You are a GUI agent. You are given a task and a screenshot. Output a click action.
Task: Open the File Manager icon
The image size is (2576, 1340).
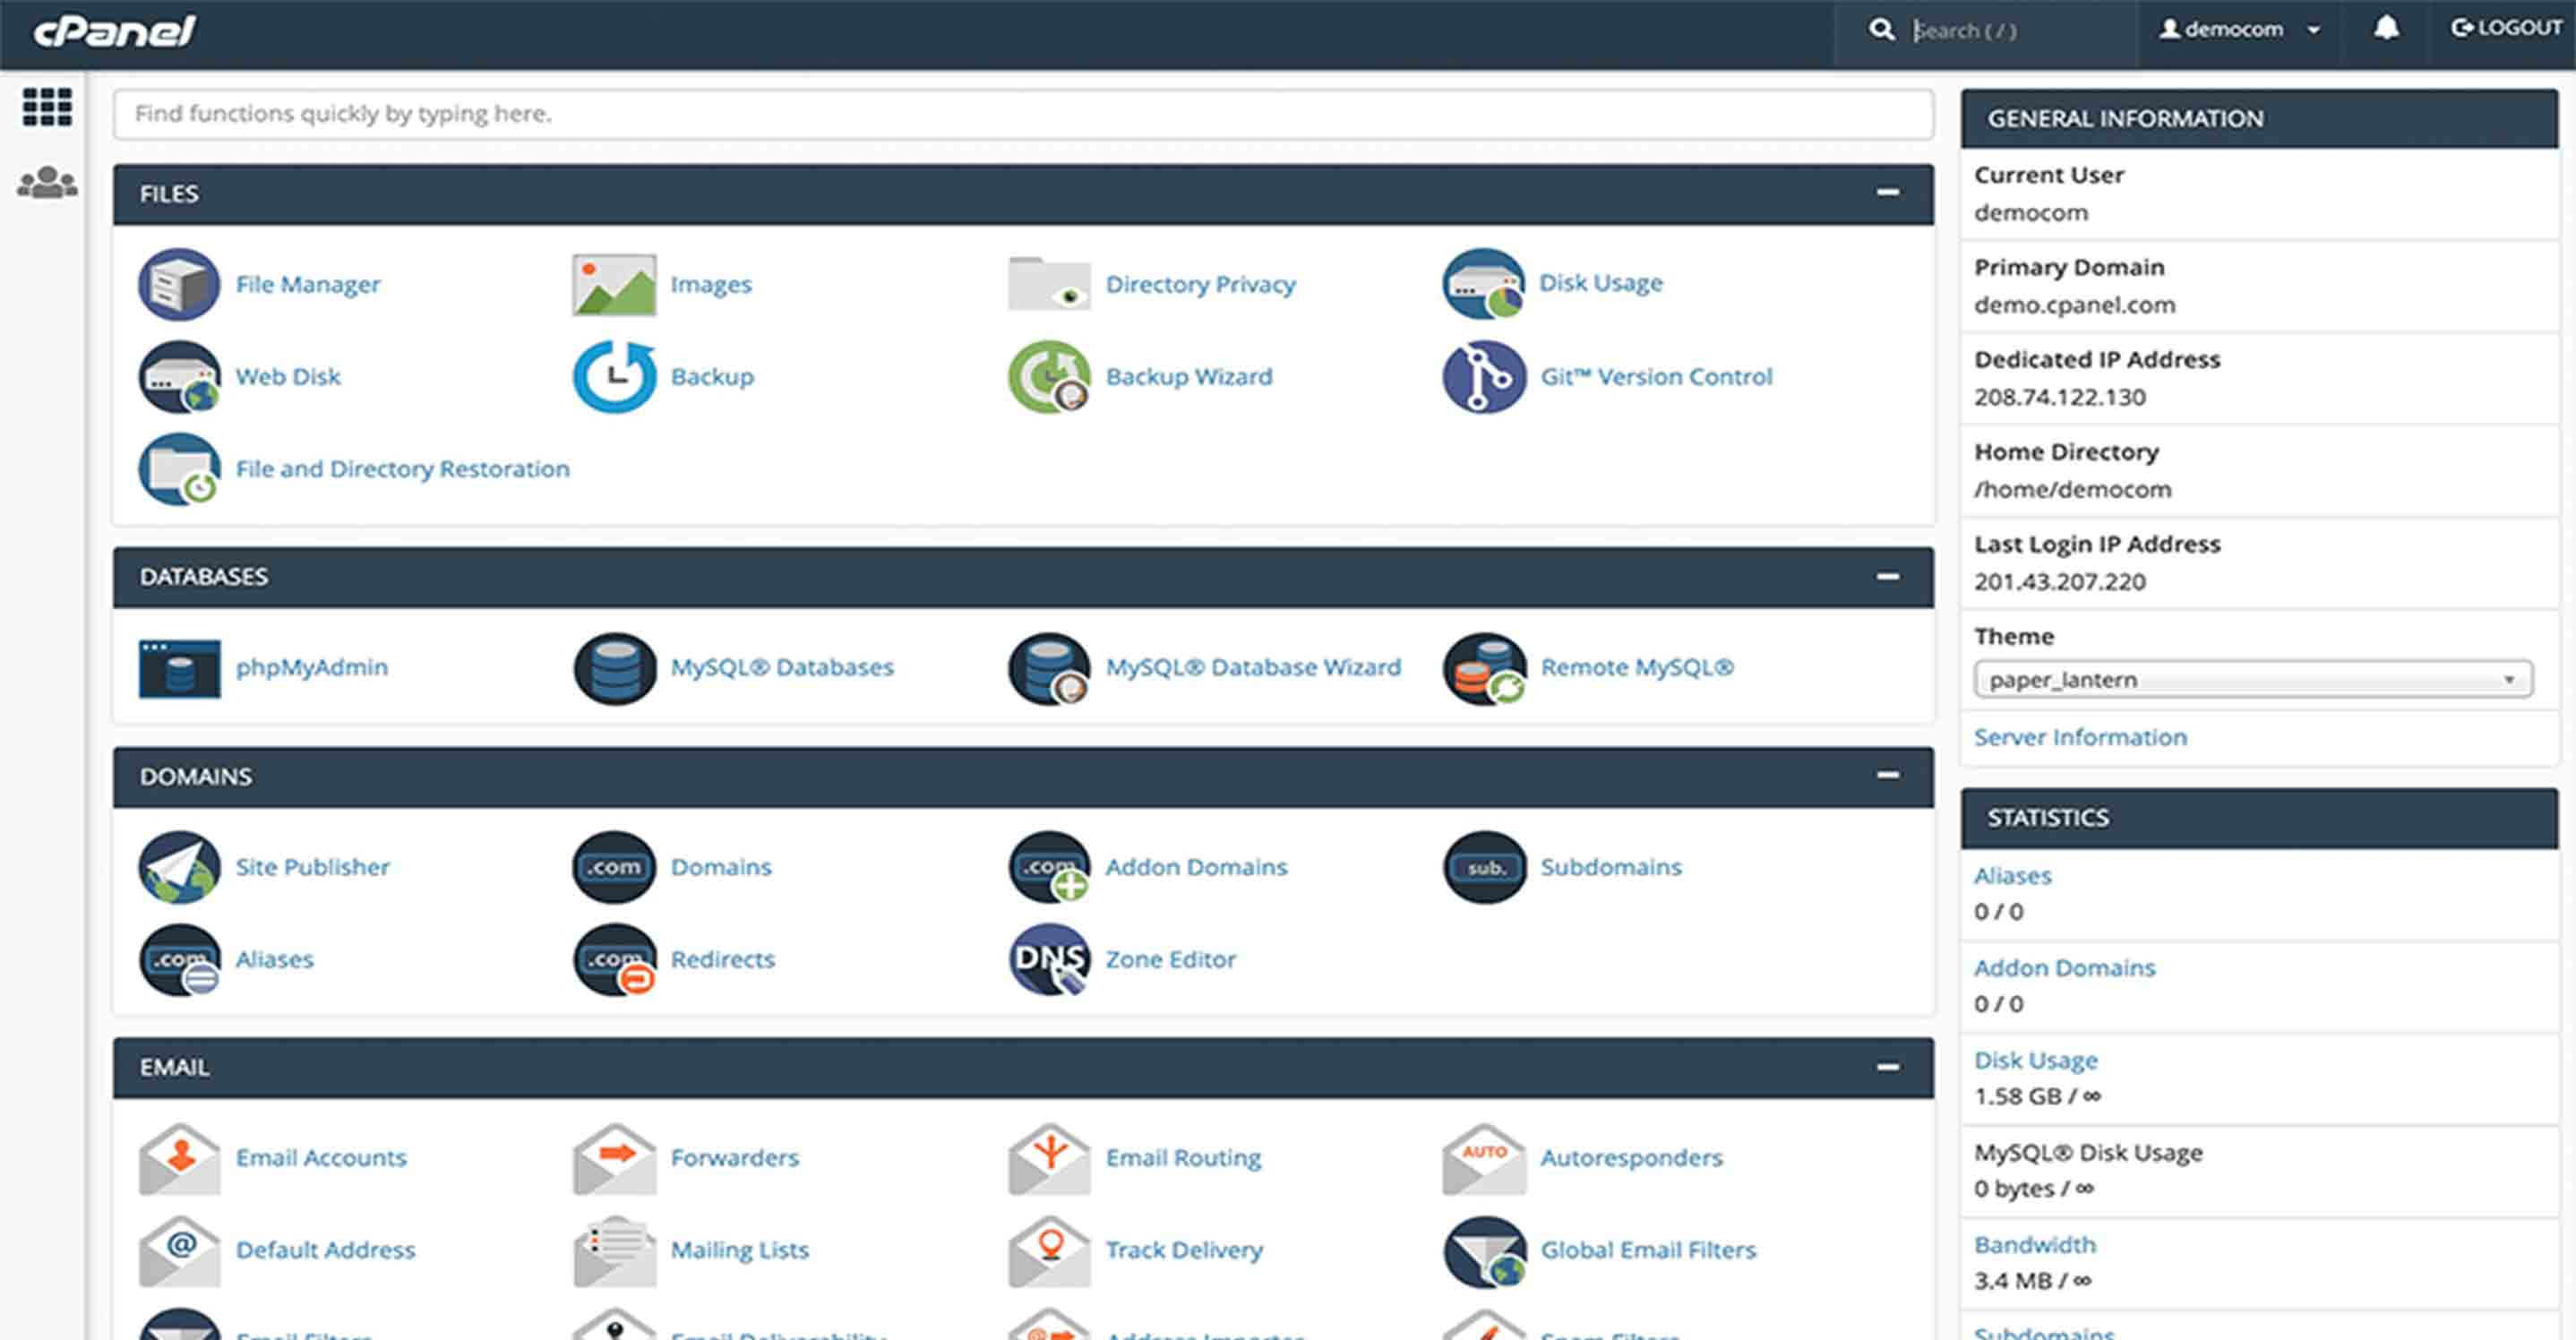[178, 284]
